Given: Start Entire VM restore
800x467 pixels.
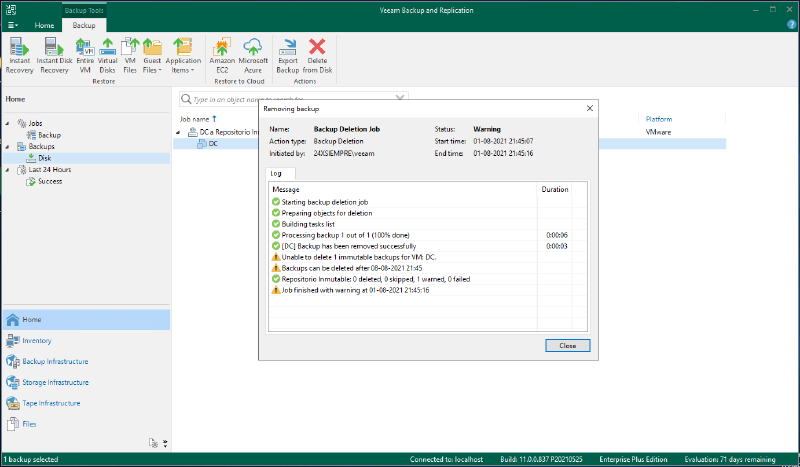Looking at the screenshot, I should (x=85, y=56).
